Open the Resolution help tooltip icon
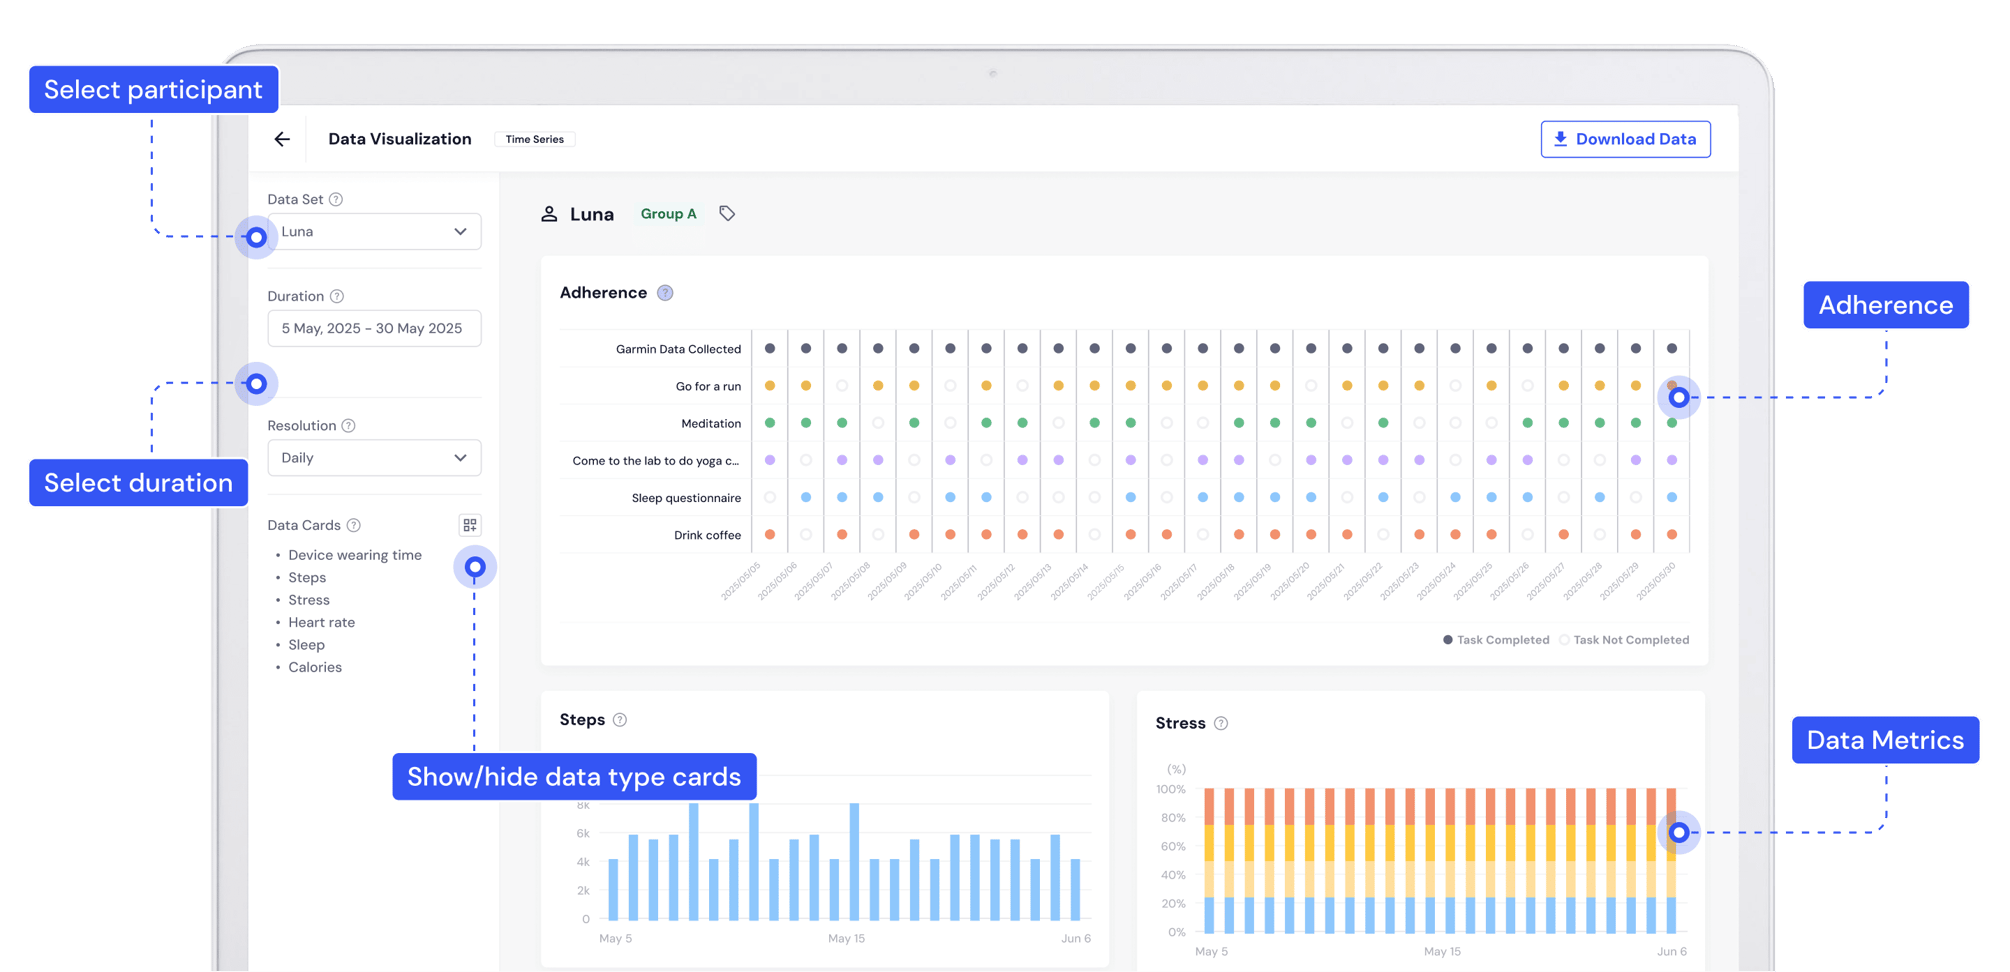The width and height of the screenshot is (2010, 972). click(x=348, y=425)
